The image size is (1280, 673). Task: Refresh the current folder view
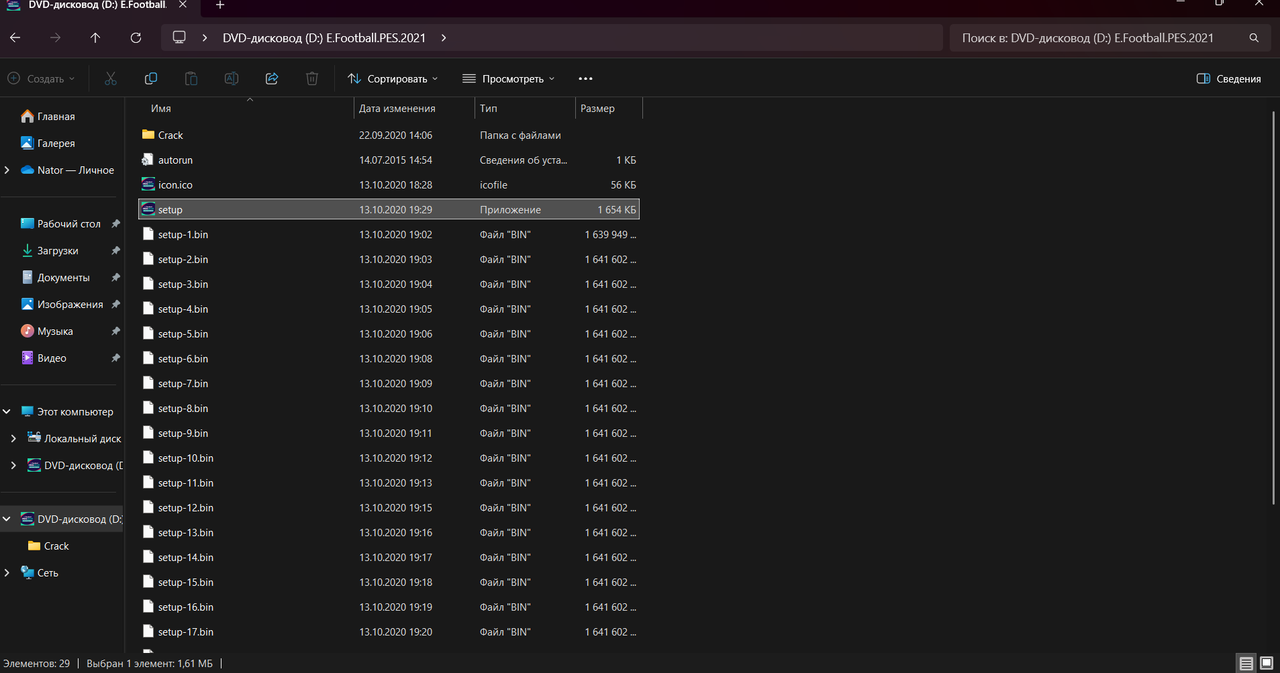click(x=136, y=38)
